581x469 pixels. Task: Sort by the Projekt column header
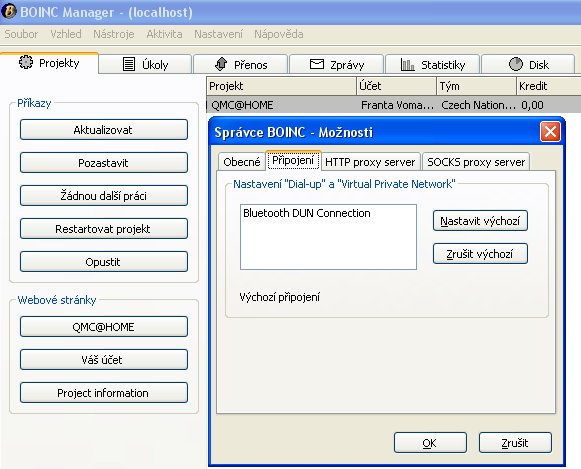[281, 86]
